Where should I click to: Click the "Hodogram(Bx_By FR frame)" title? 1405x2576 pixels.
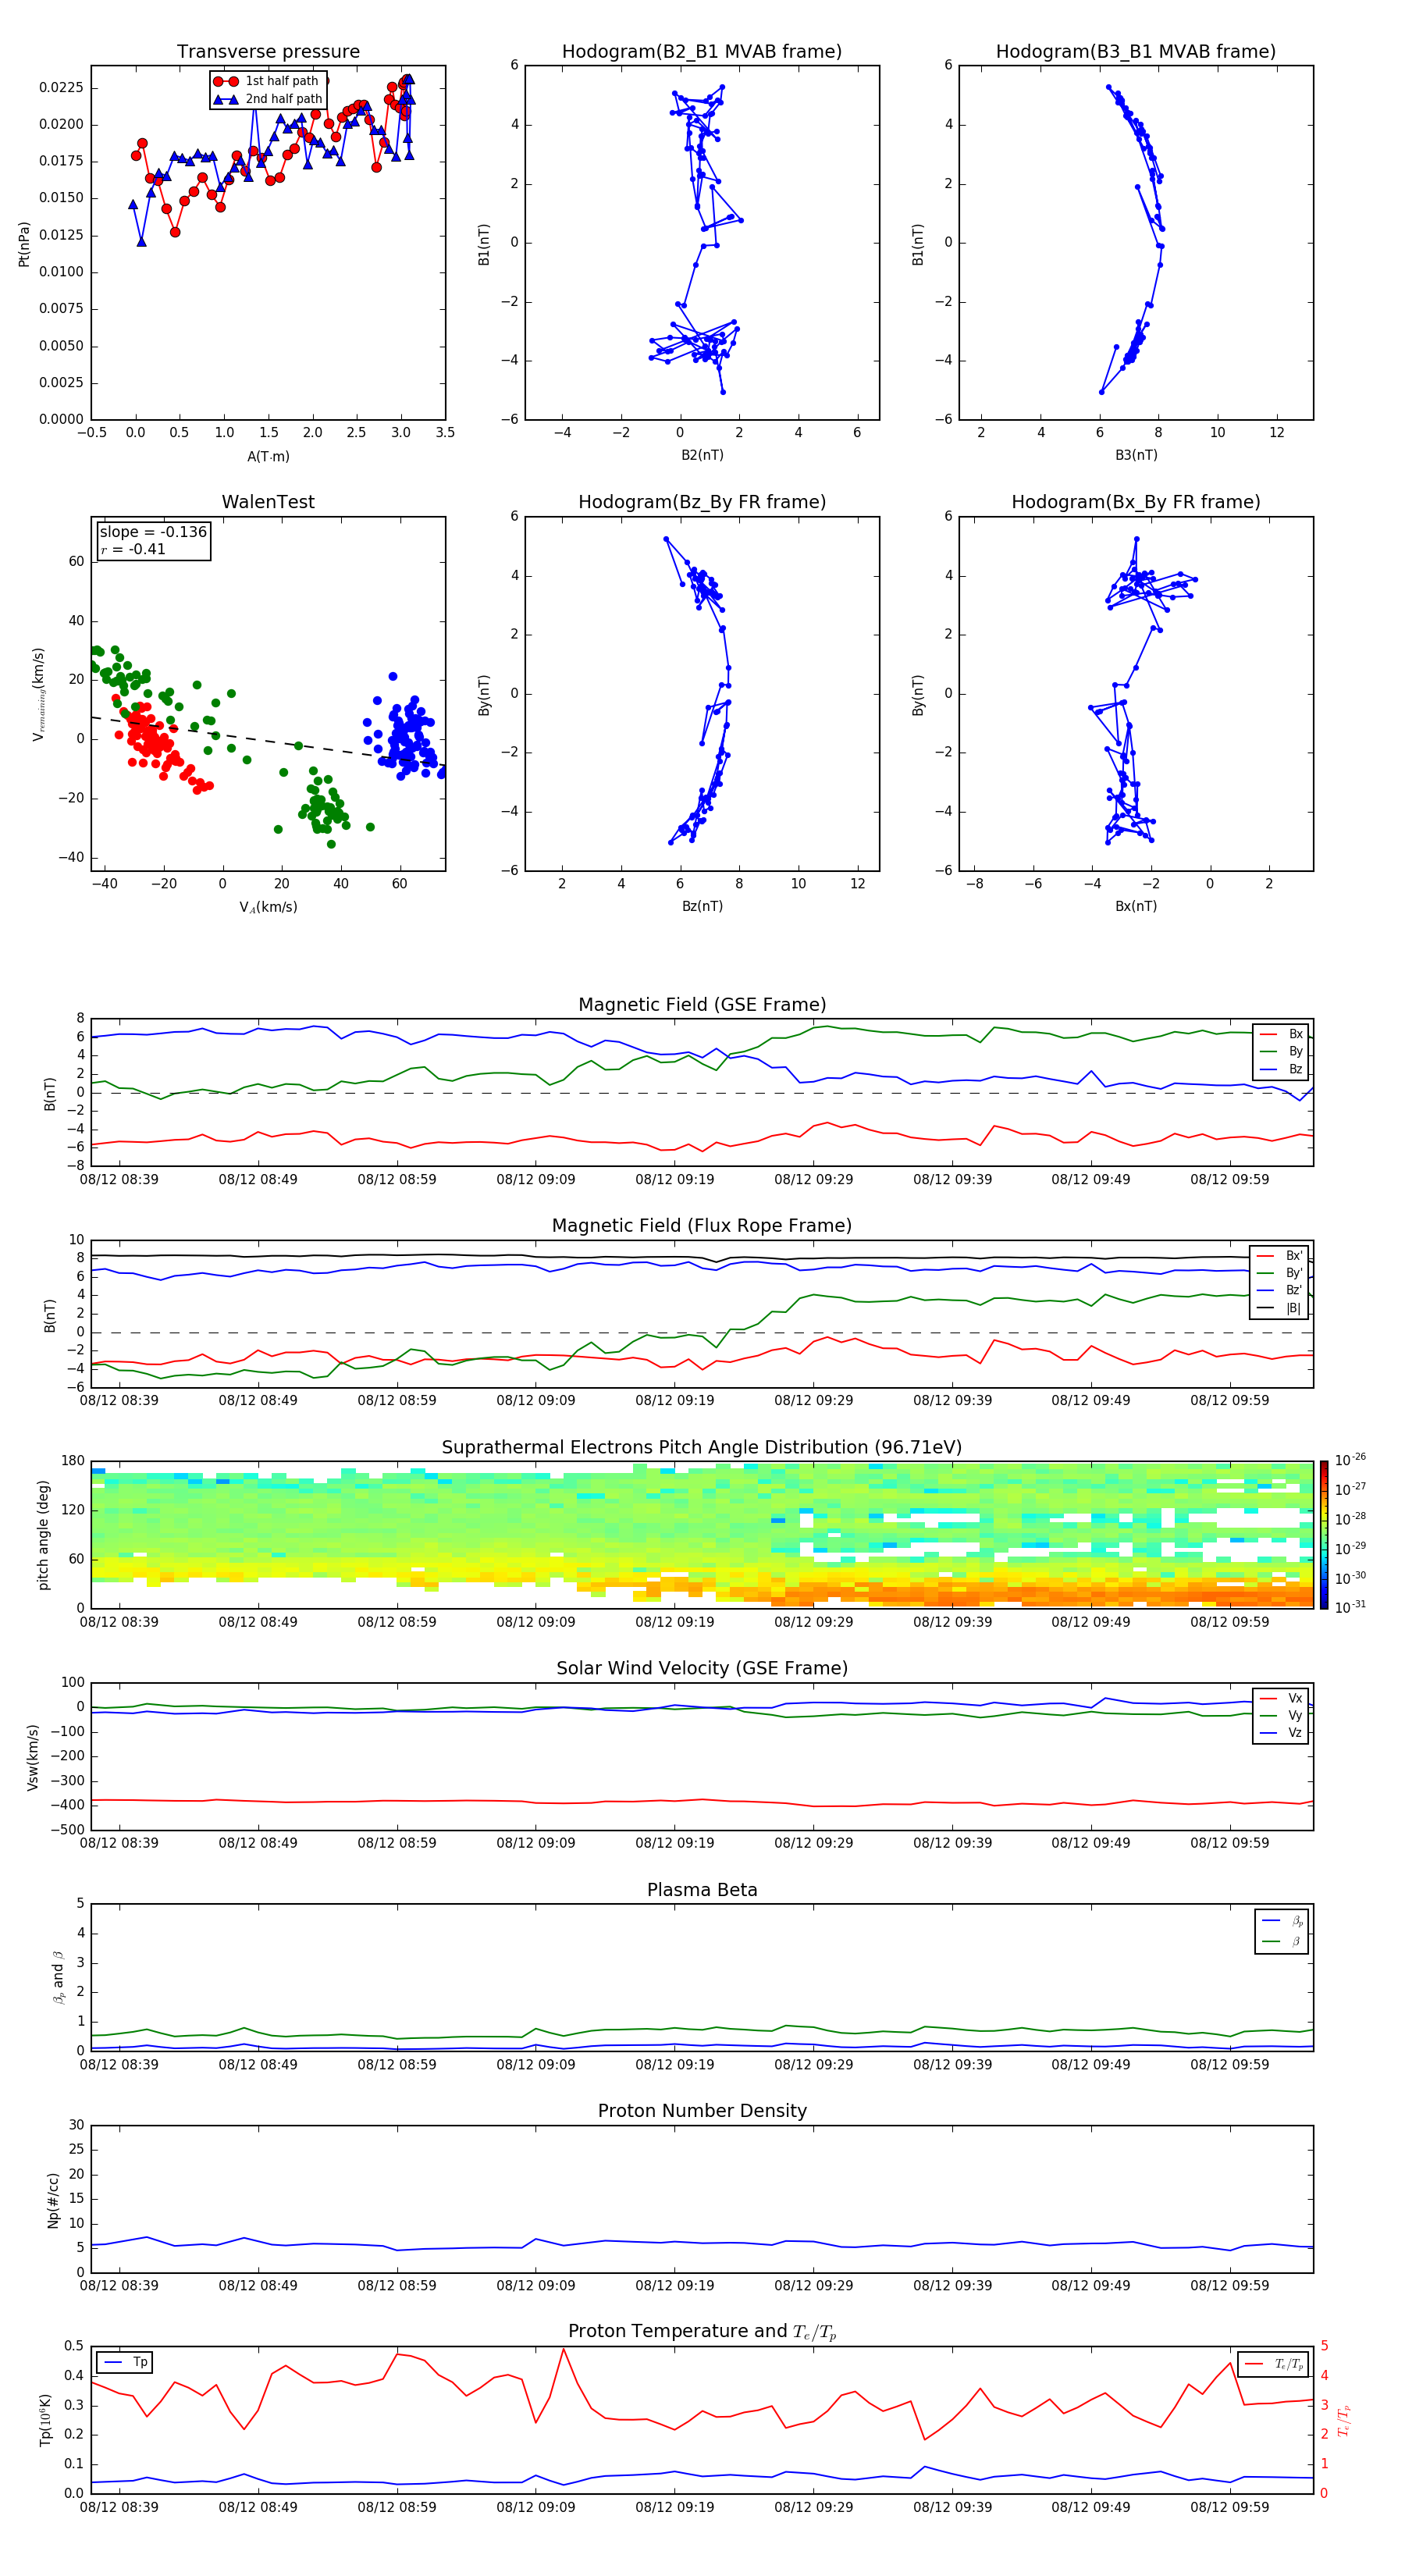coord(1136,502)
